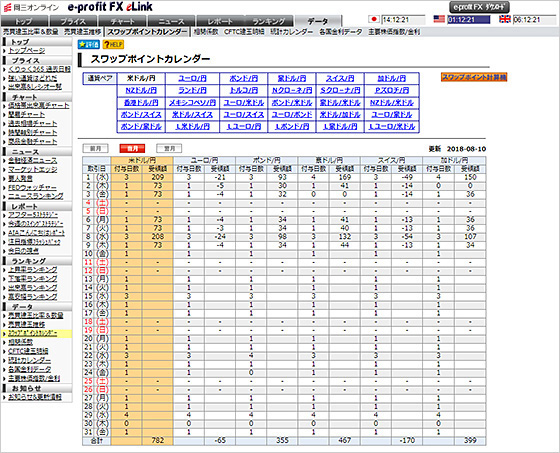Open ニュースランキング sidebar link

coord(36,196)
